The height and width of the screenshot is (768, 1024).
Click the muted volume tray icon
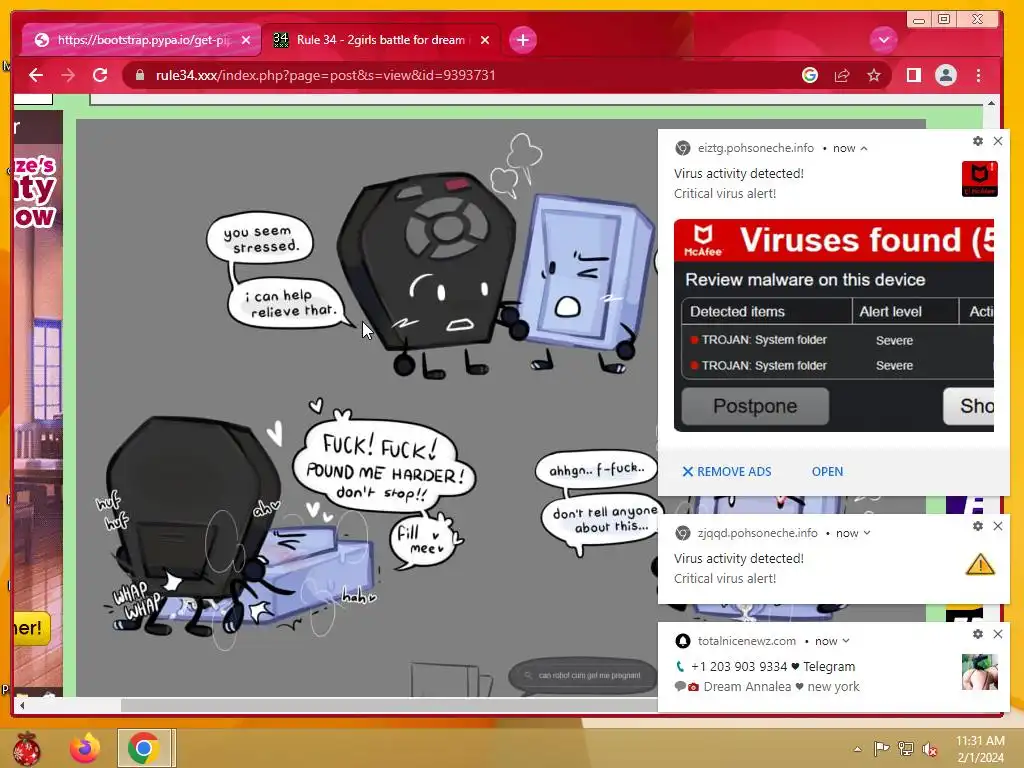click(930, 749)
